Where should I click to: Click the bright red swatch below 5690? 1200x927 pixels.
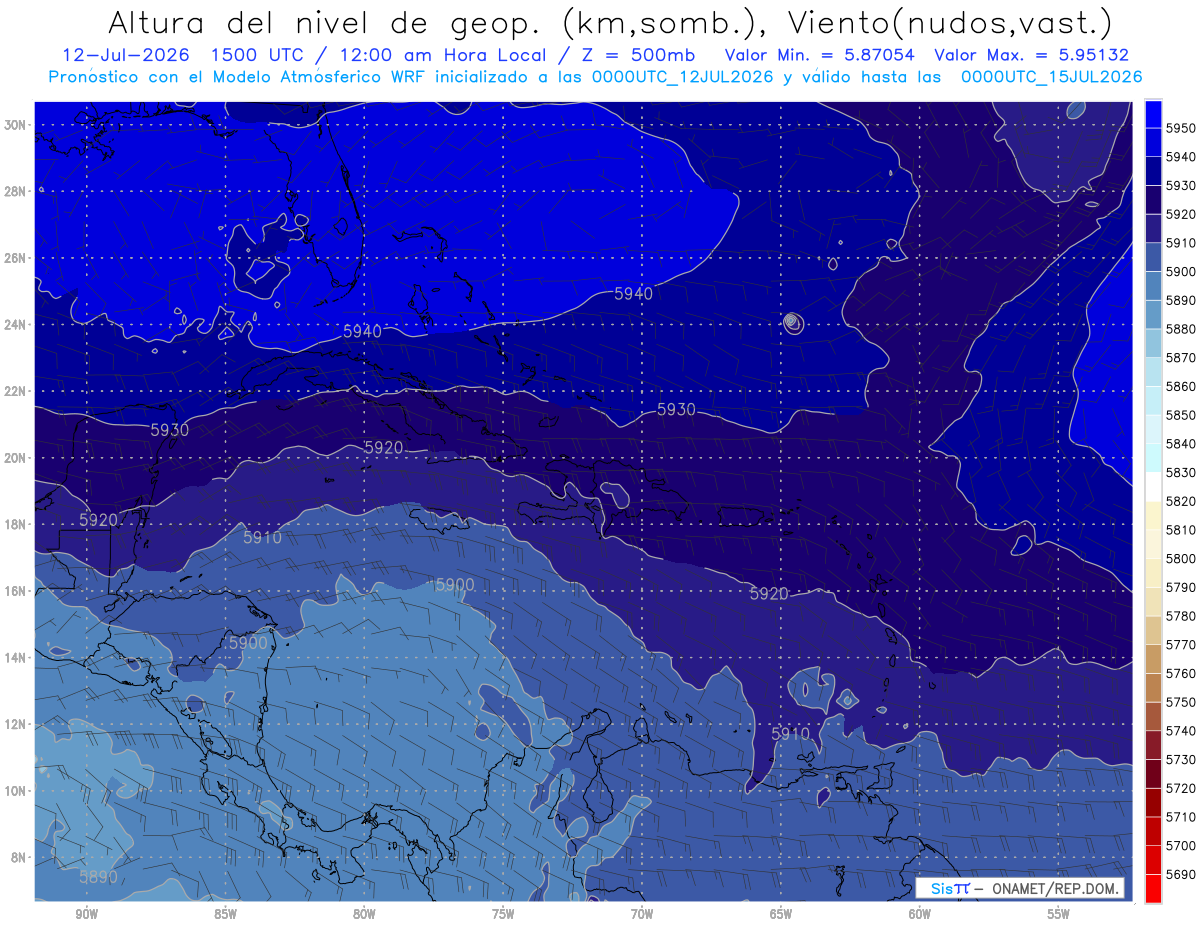click(1153, 889)
